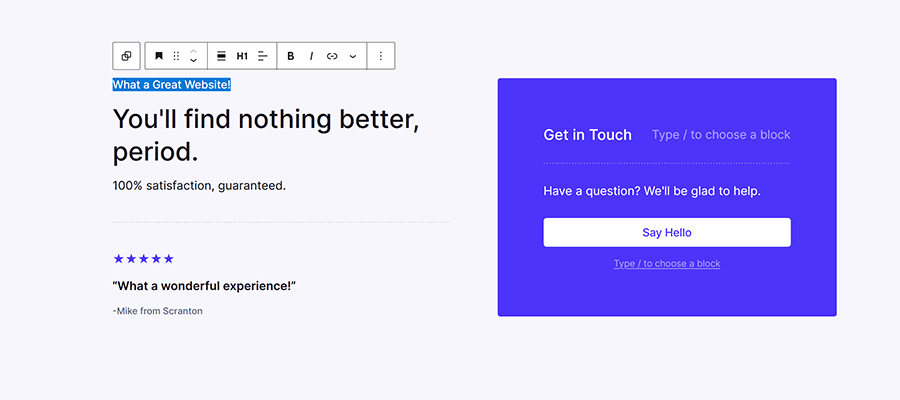
Task: Click the five-star rating row
Action: coord(144,259)
